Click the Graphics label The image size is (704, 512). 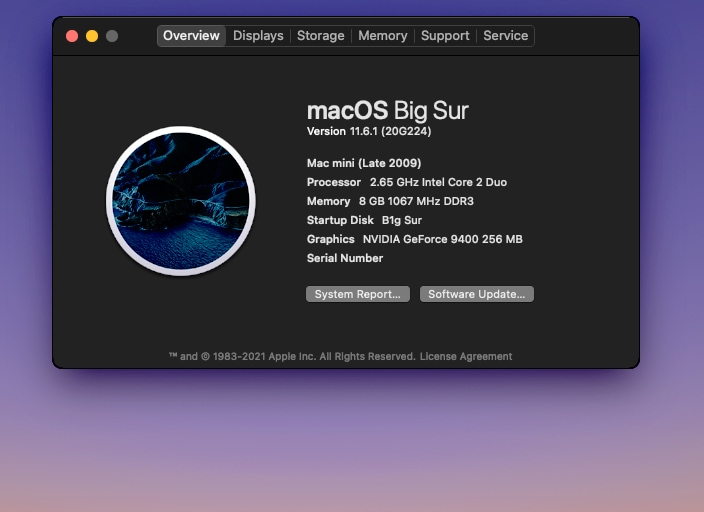point(330,239)
